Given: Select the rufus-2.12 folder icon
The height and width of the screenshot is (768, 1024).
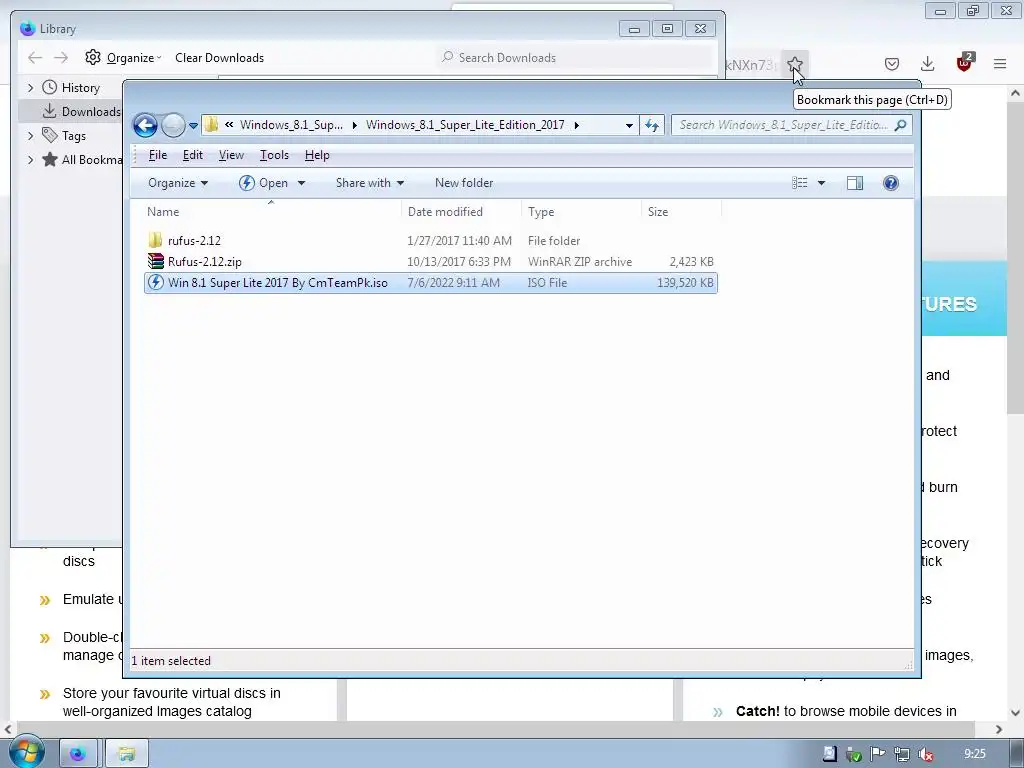Looking at the screenshot, I should [x=155, y=240].
